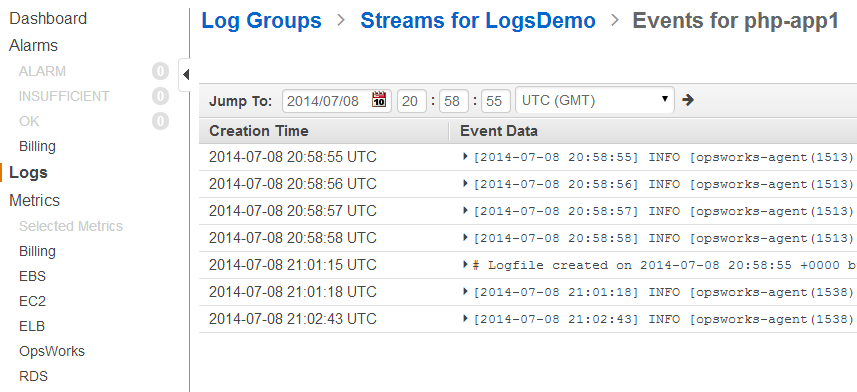Click the Creation Time column header

[259, 131]
